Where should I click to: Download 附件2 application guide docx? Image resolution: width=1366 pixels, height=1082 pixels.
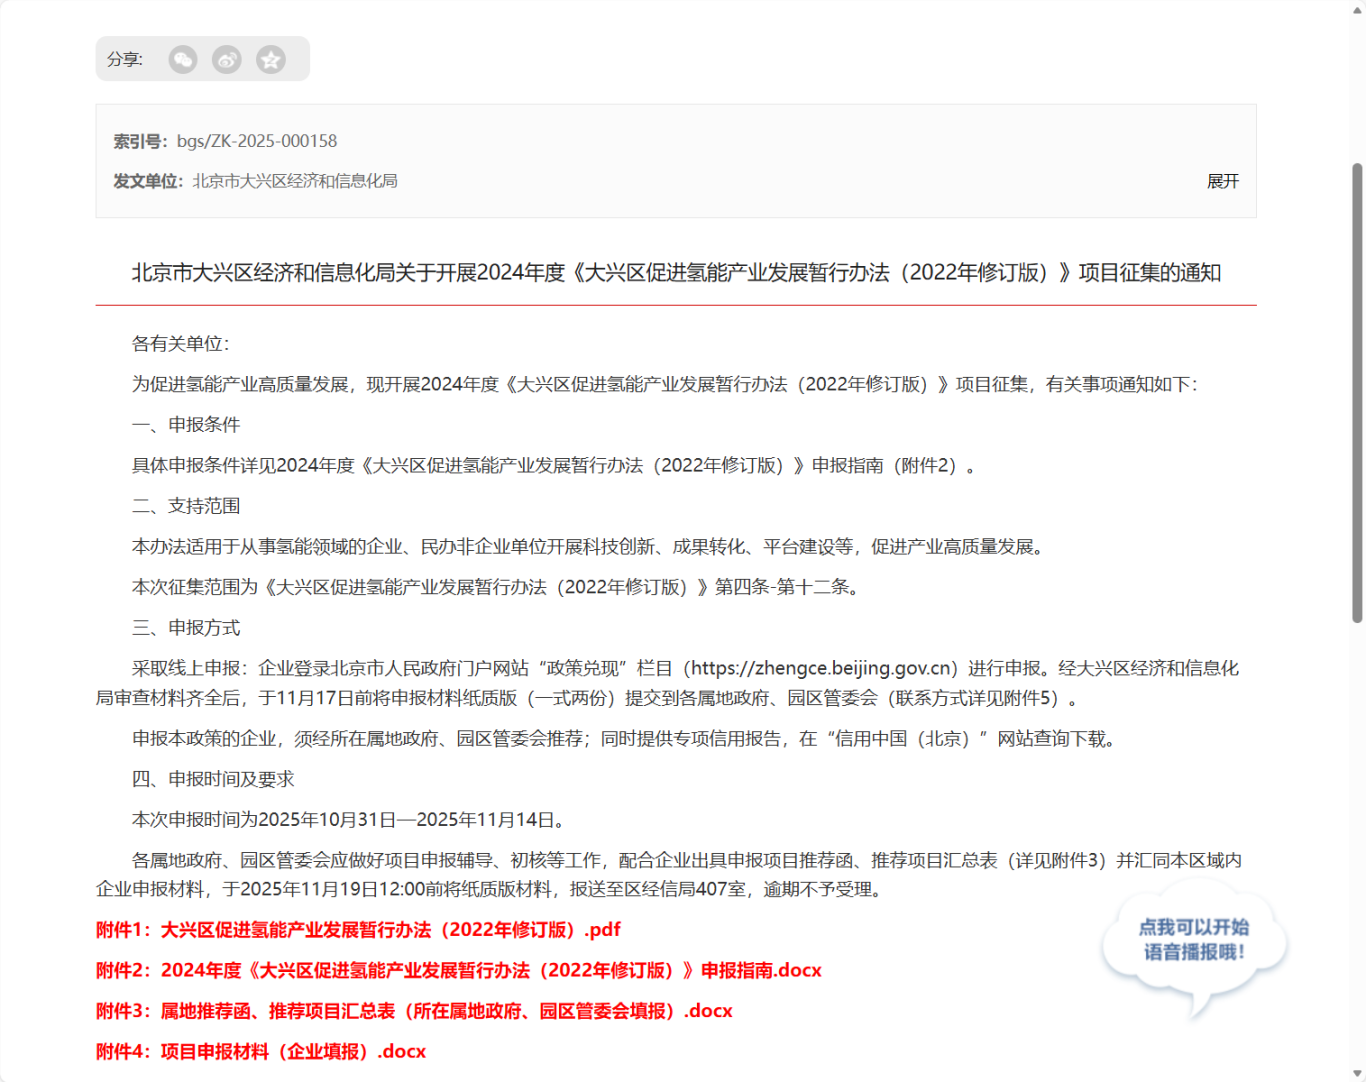coord(457,970)
